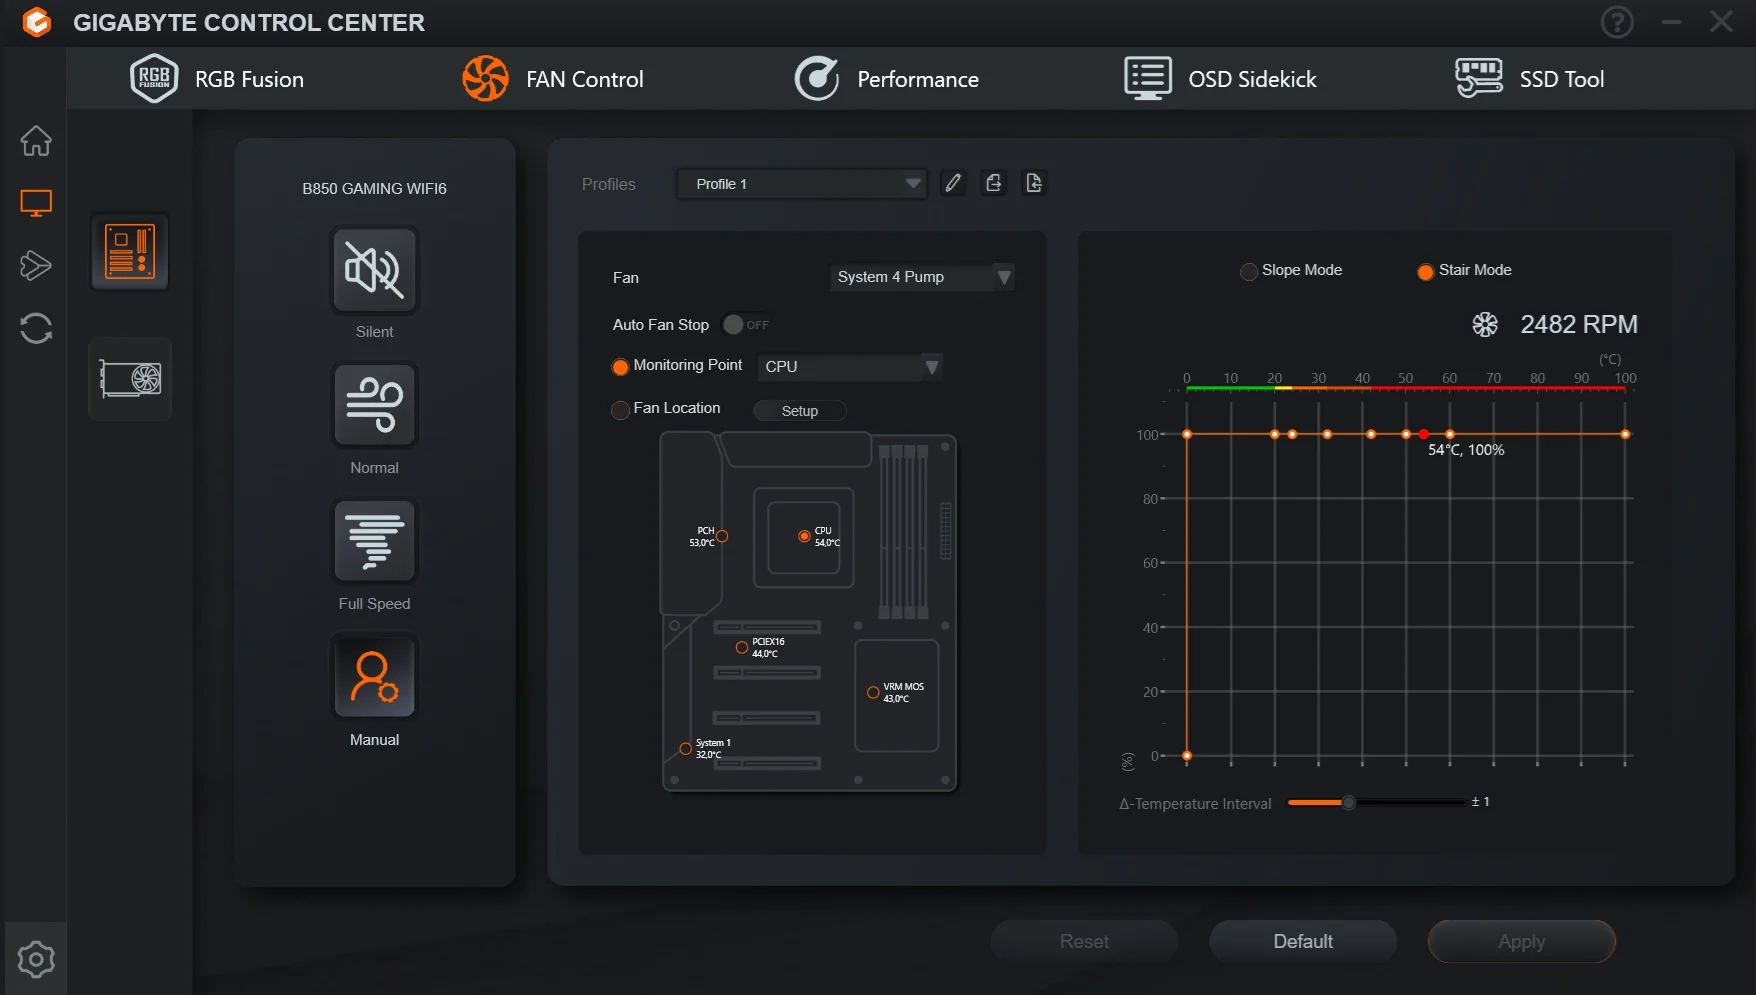1756x995 pixels.
Task: Open the CPU monitoring point dropdown
Action: [x=849, y=367]
